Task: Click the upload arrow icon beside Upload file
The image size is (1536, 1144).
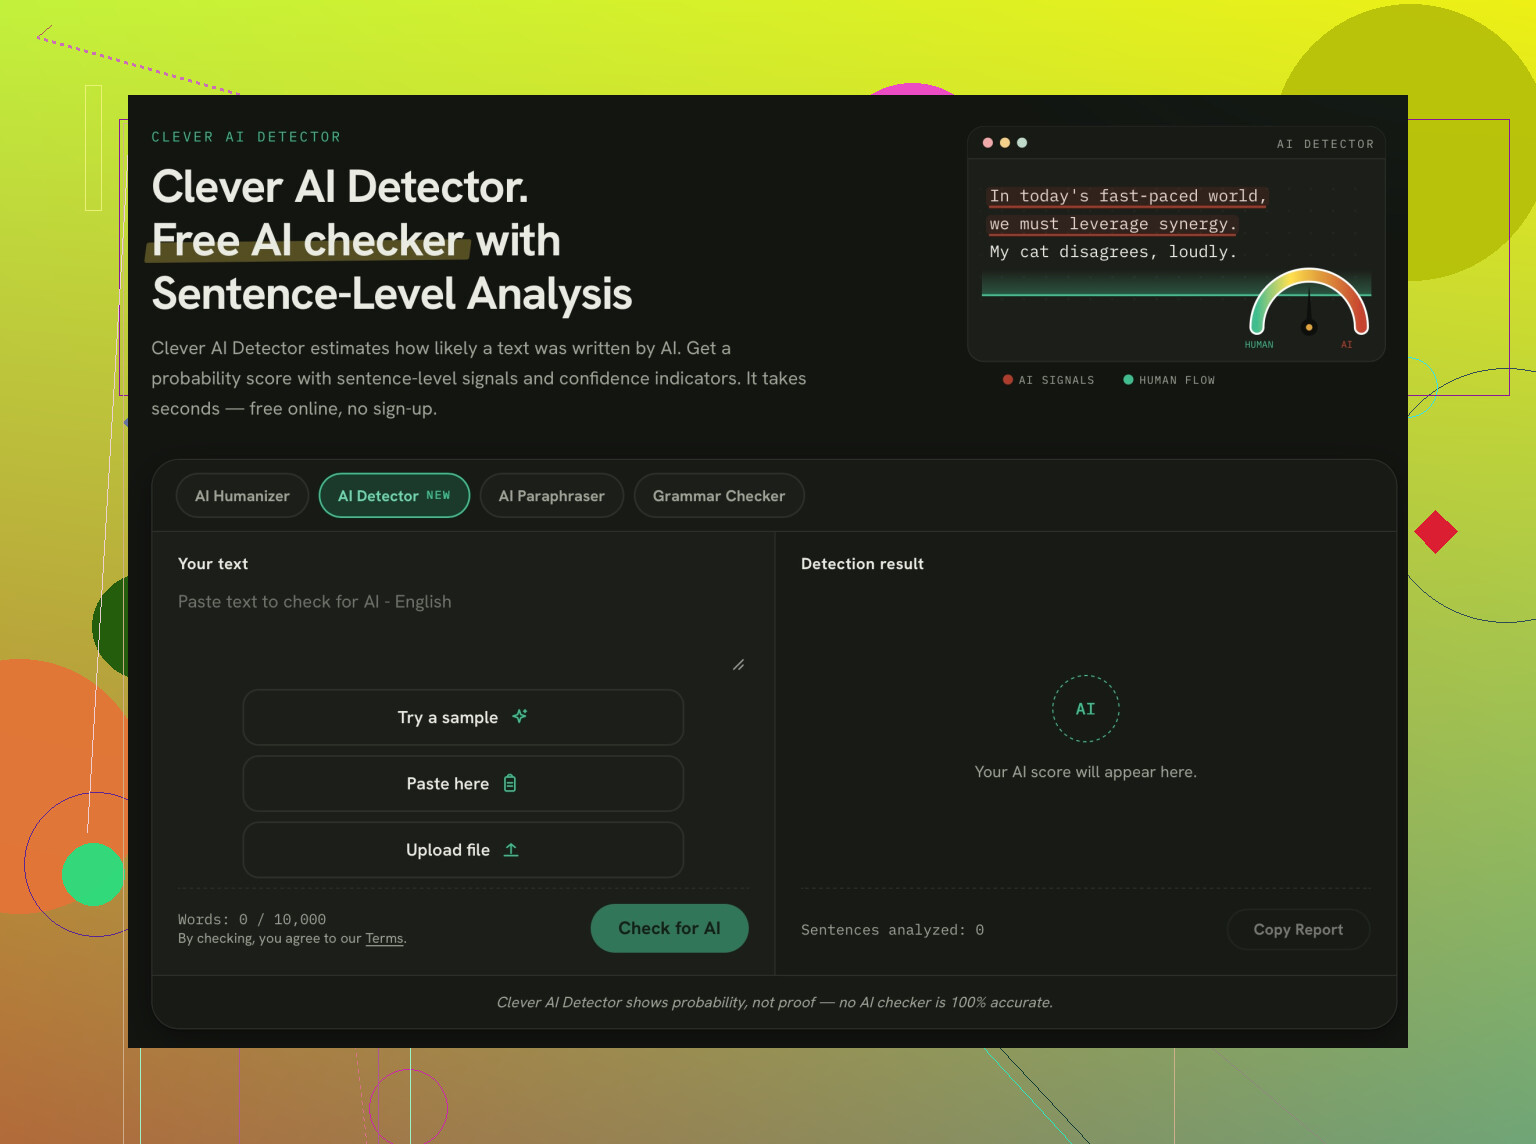Action: pos(511,850)
